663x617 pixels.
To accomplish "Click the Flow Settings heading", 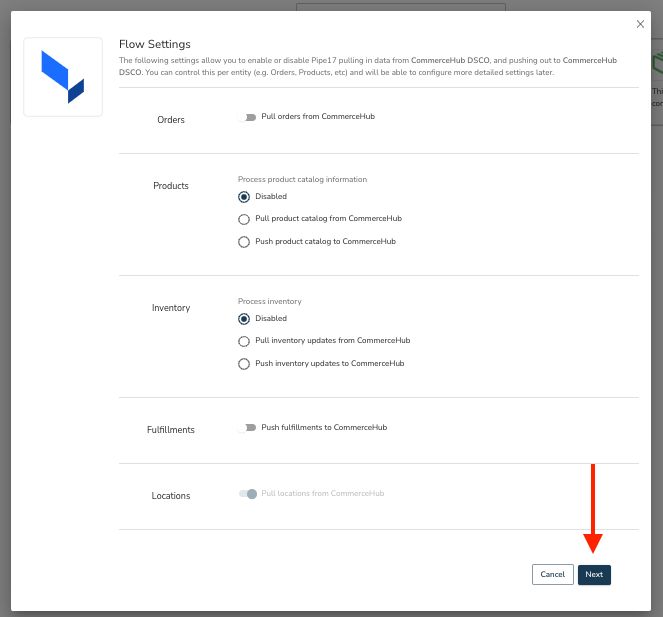I will coord(155,44).
